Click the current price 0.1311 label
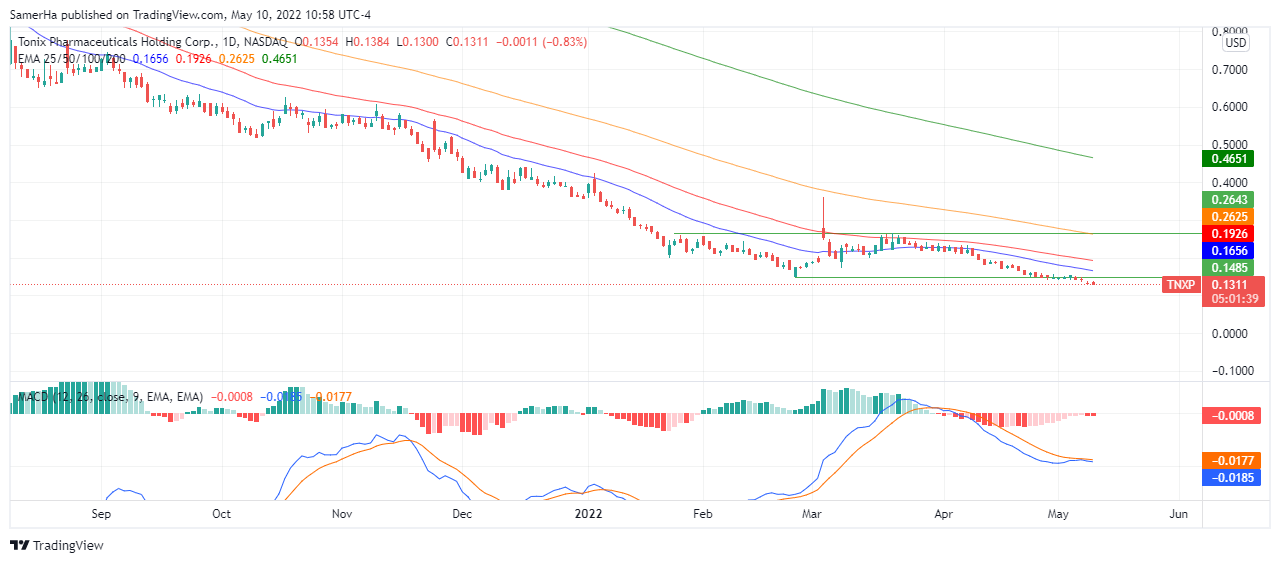Screen dimensions: 1280x563 [x=1231, y=285]
